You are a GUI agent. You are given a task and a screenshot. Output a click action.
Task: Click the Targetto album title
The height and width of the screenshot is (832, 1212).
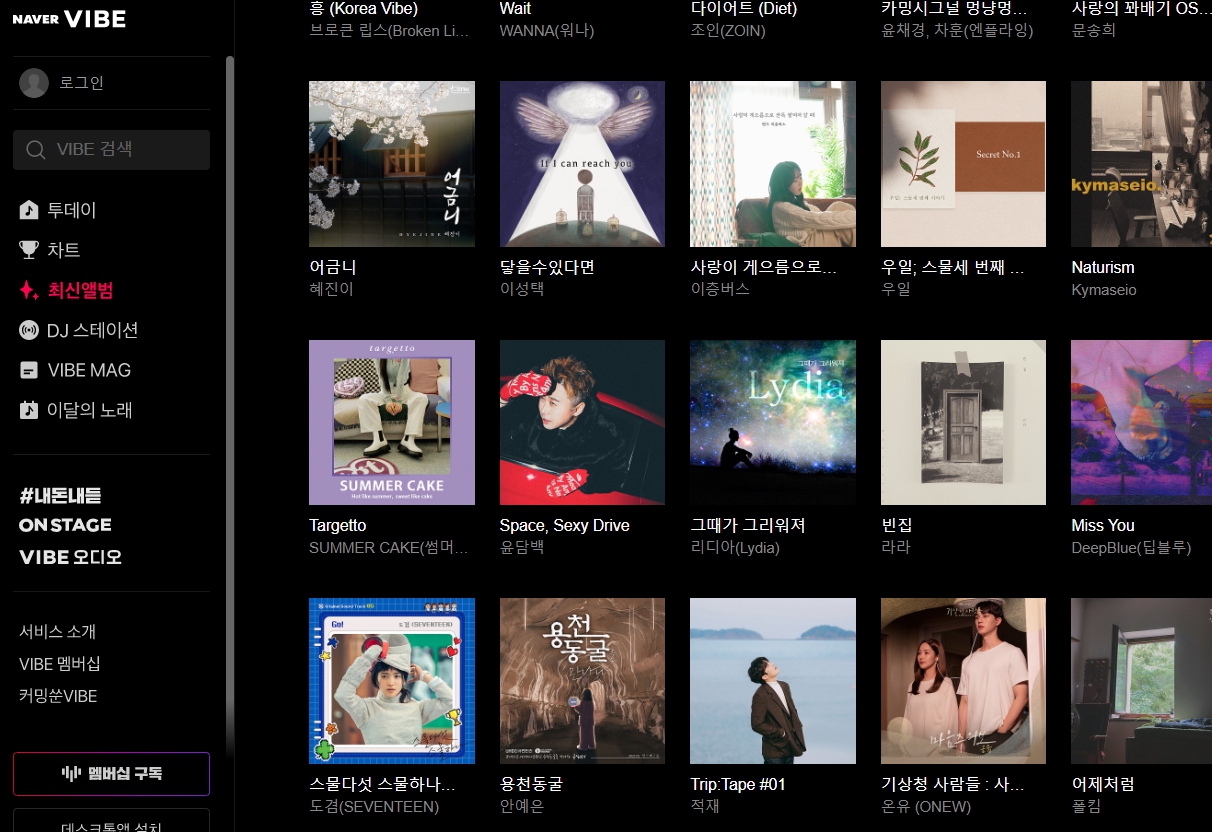coord(338,525)
